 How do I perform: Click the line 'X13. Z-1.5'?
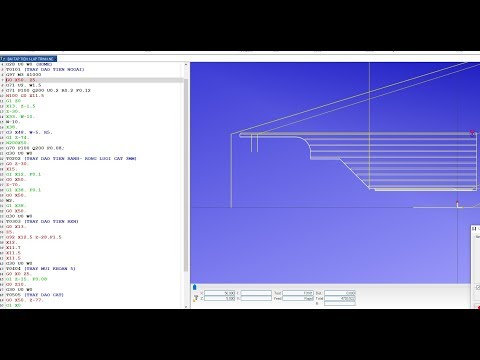click(20, 106)
